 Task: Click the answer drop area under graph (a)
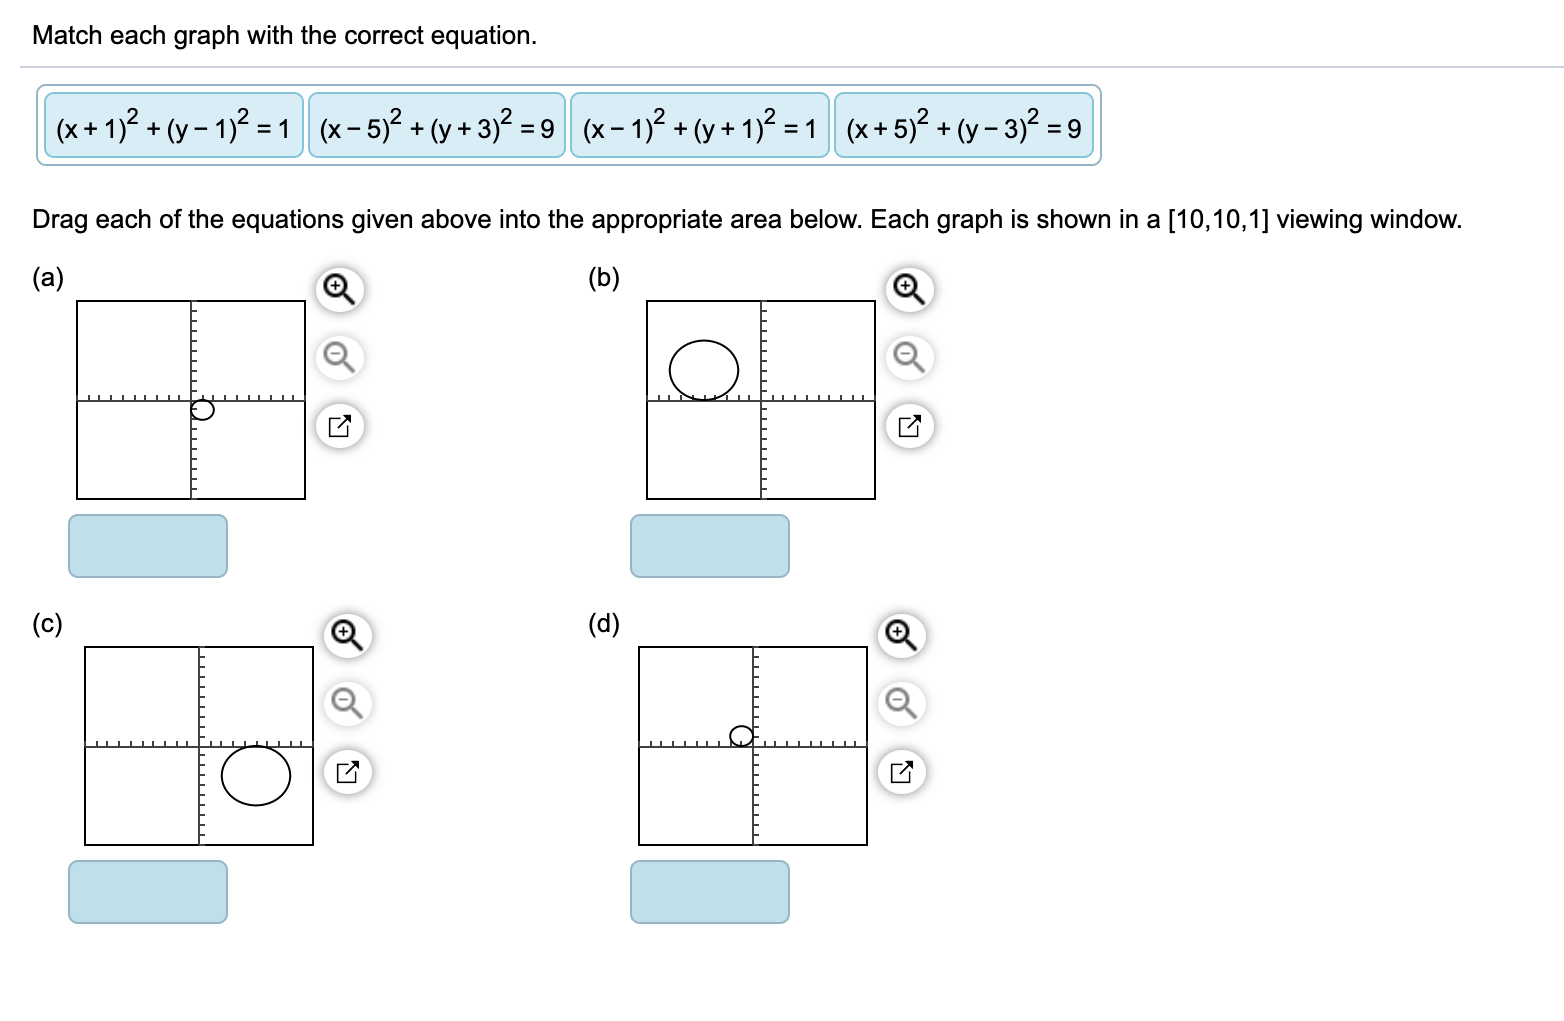147,546
